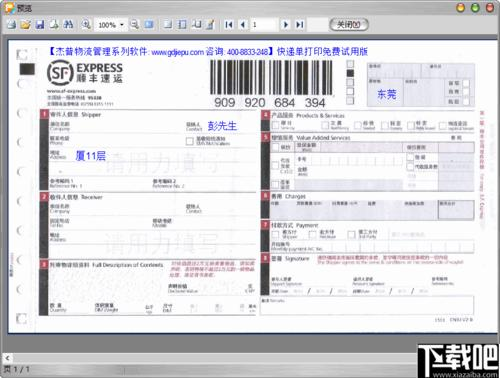Save the preview using the floppy disk icon
The image size is (500, 378).
click(40, 25)
